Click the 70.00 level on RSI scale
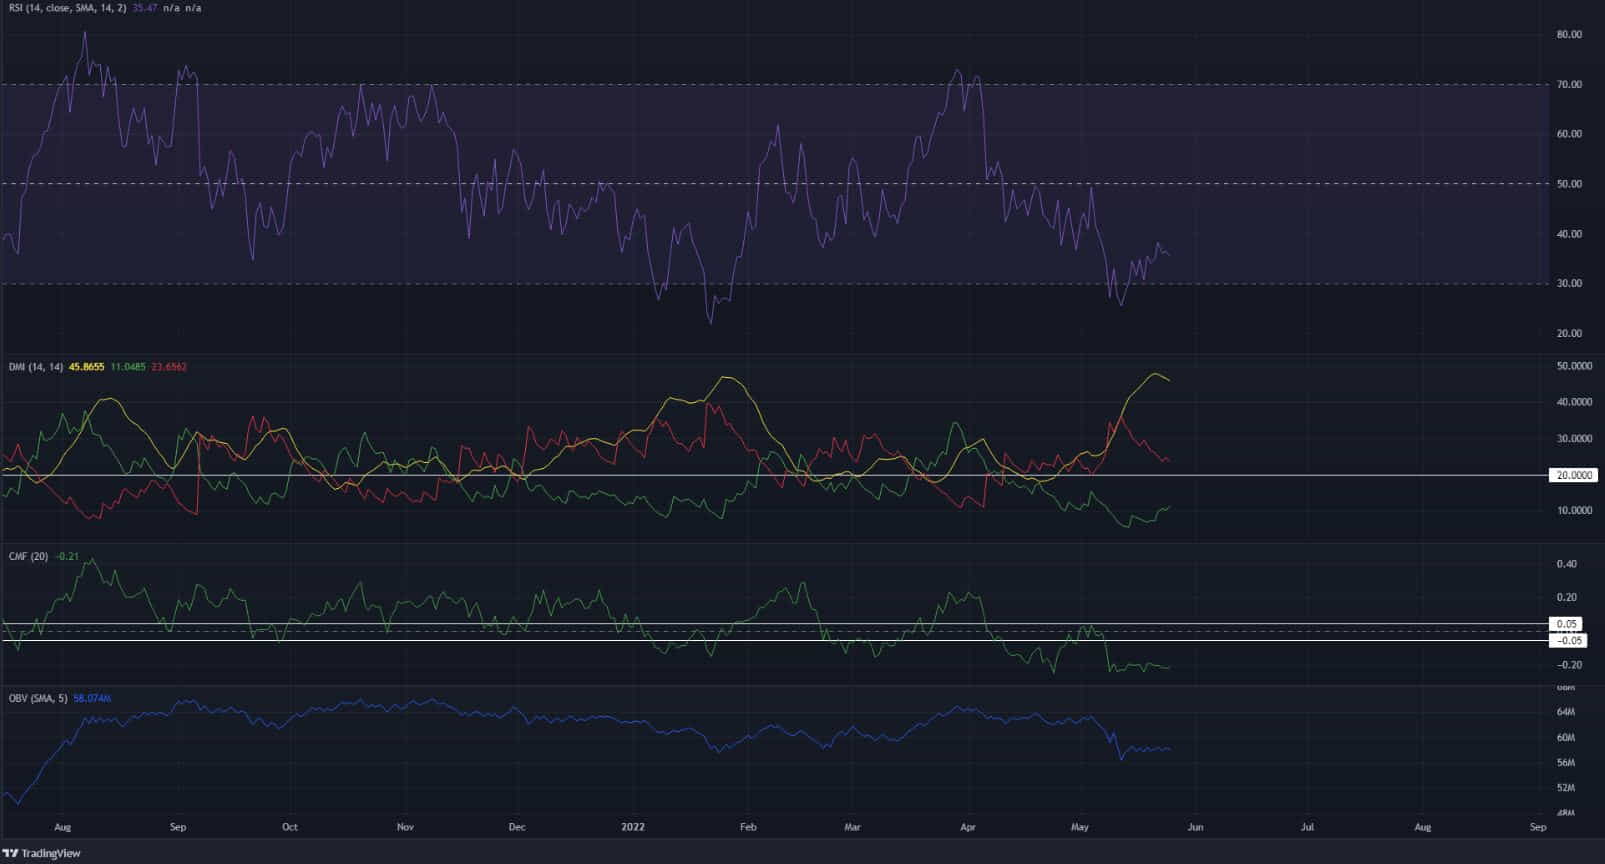1605x864 pixels. [1569, 85]
